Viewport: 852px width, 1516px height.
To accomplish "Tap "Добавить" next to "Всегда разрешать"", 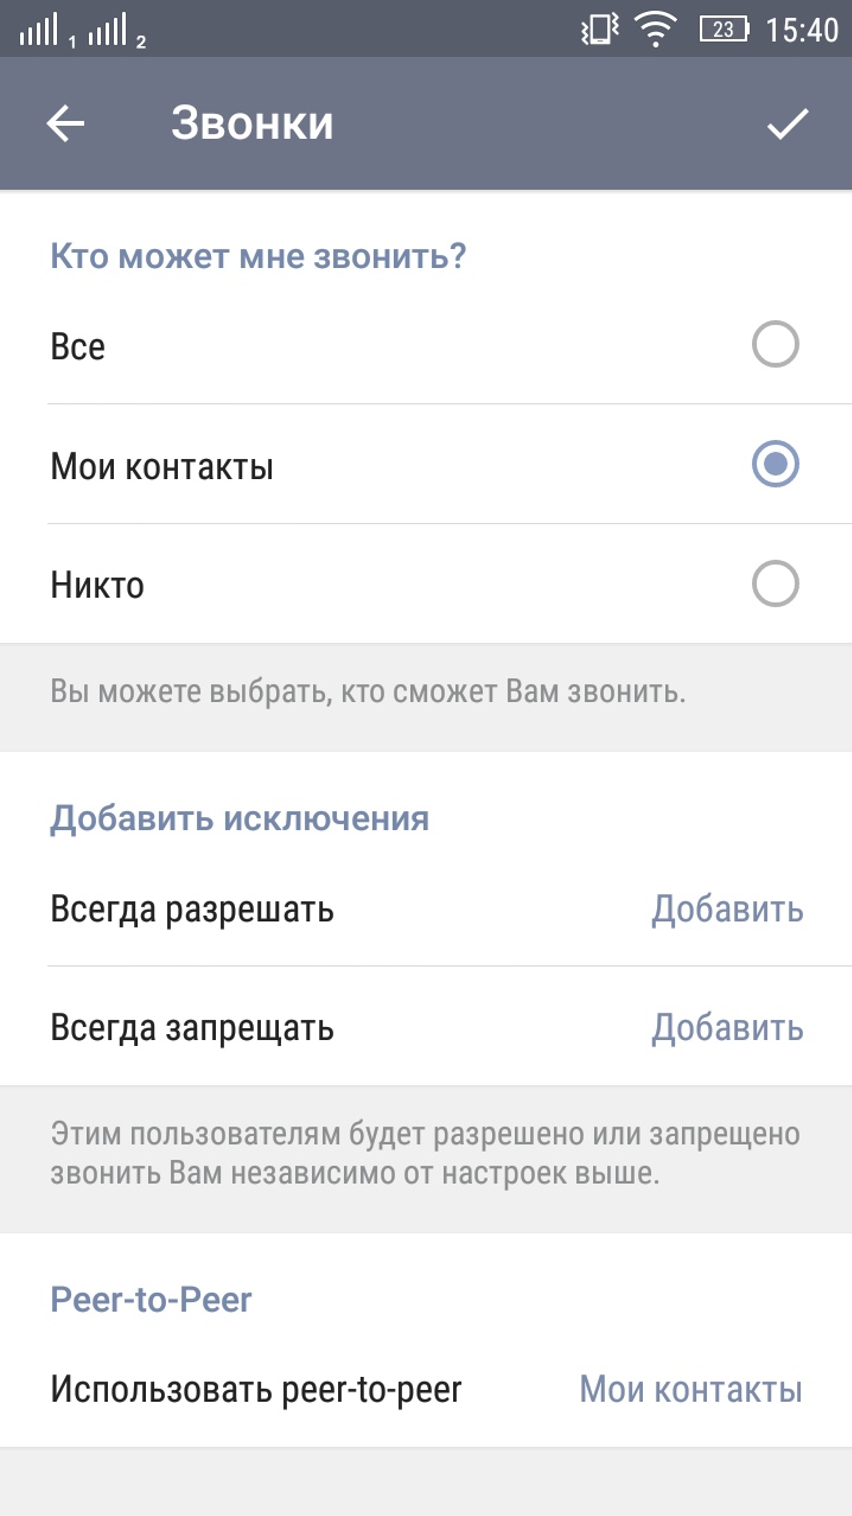I will point(727,909).
